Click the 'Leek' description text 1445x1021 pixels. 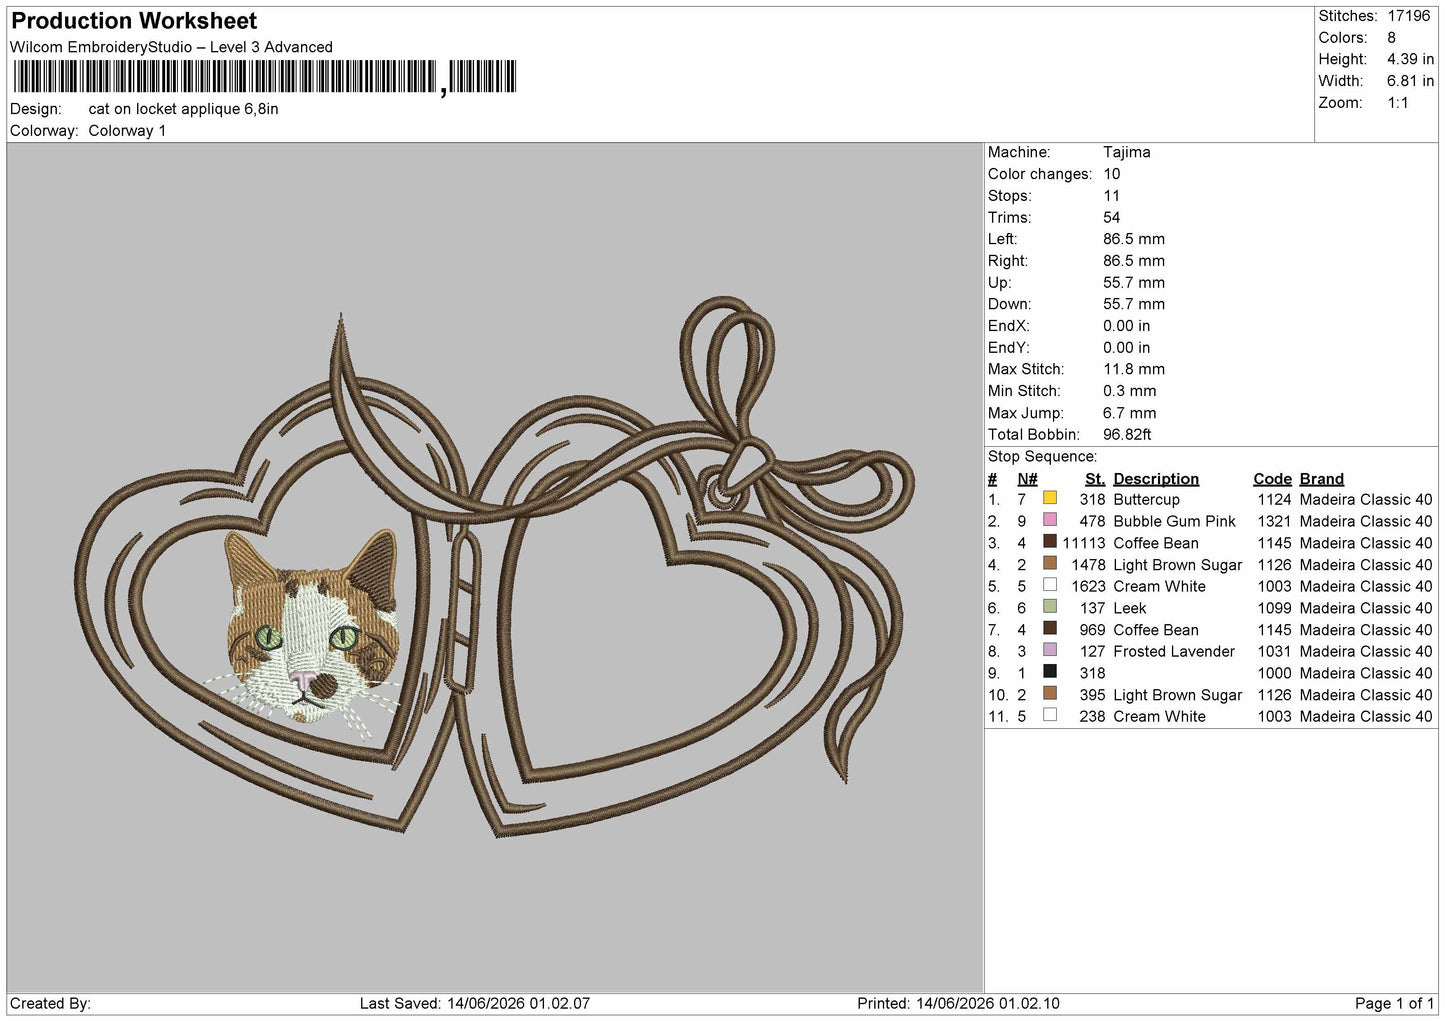(1129, 608)
